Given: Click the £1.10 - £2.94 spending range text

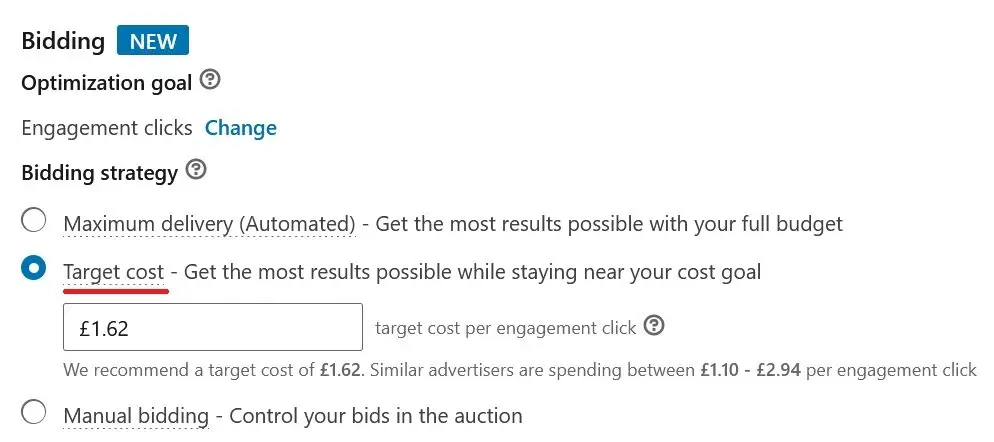Looking at the screenshot, I should (x=751, y=370).
